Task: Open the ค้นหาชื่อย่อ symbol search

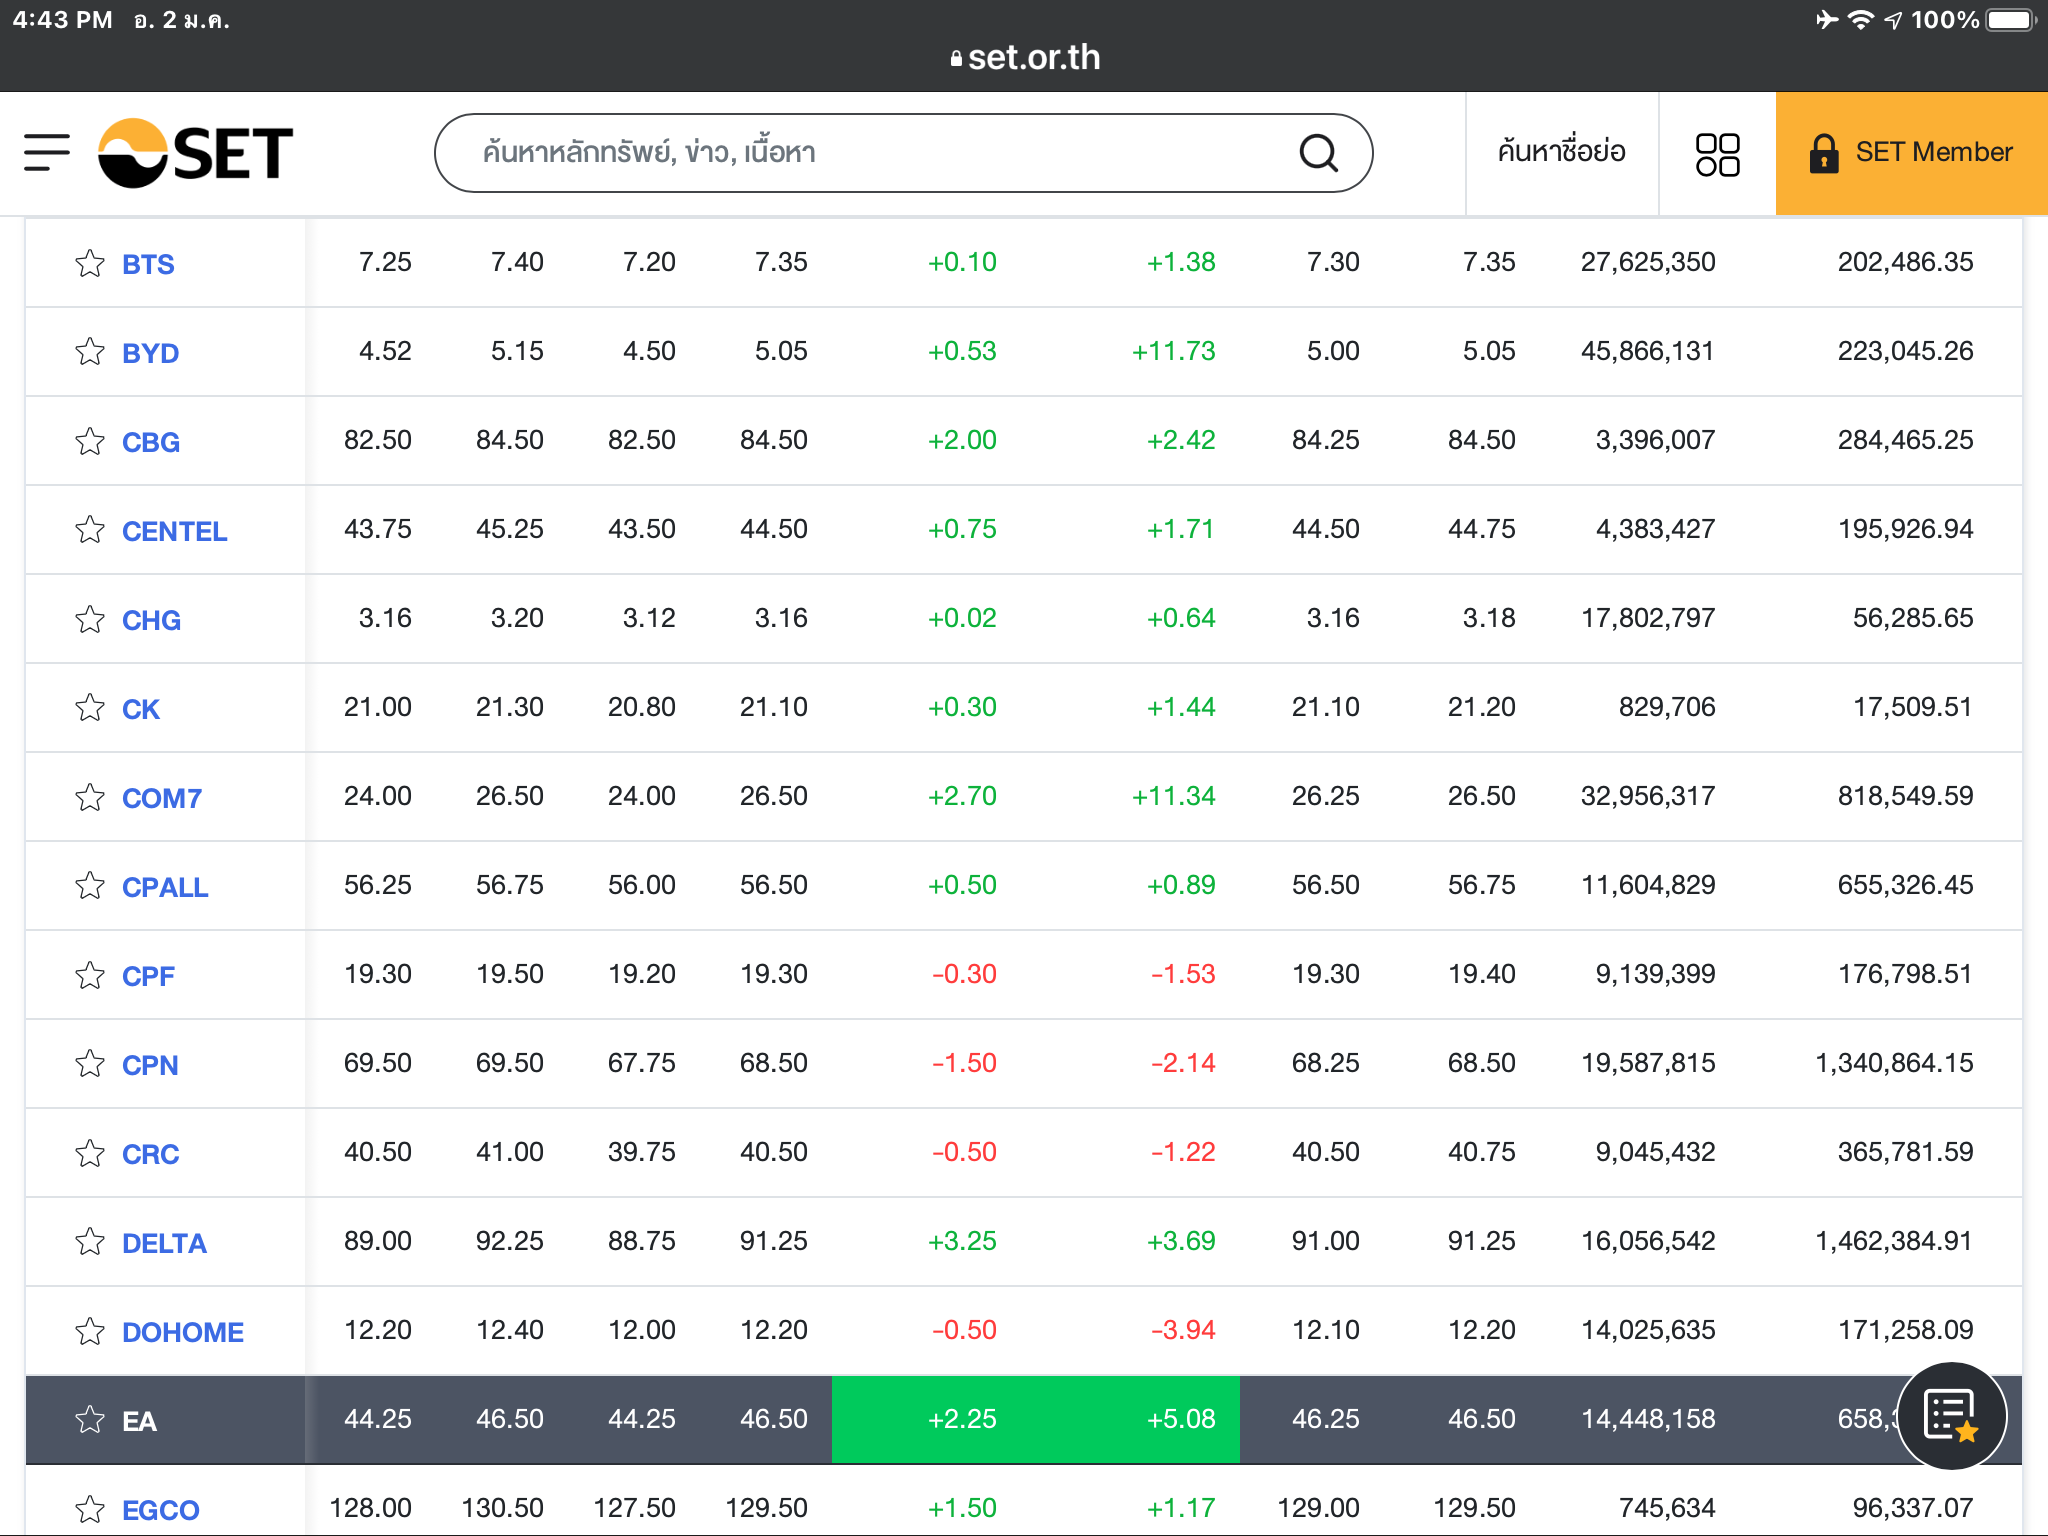Action: (1561, 153)
